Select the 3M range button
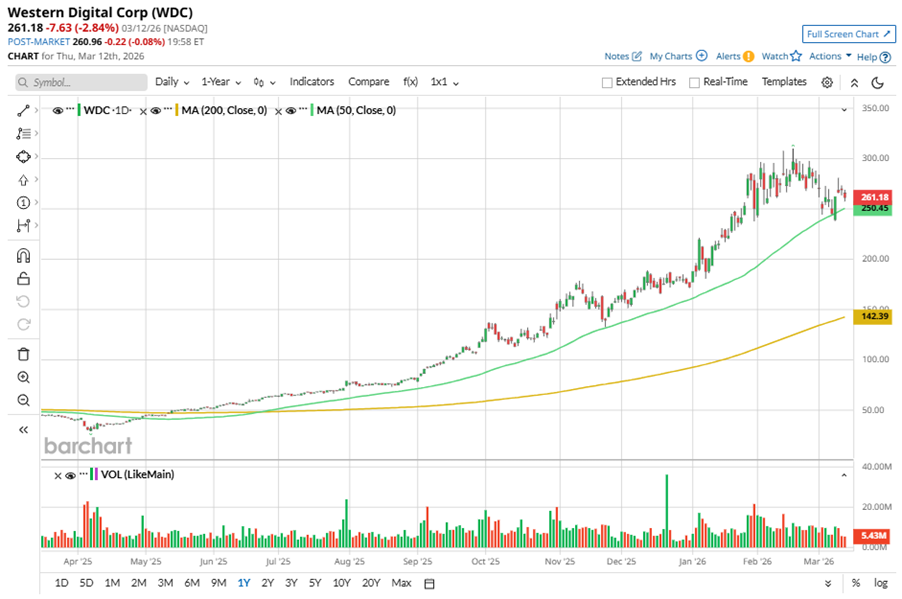 (165, 583)
